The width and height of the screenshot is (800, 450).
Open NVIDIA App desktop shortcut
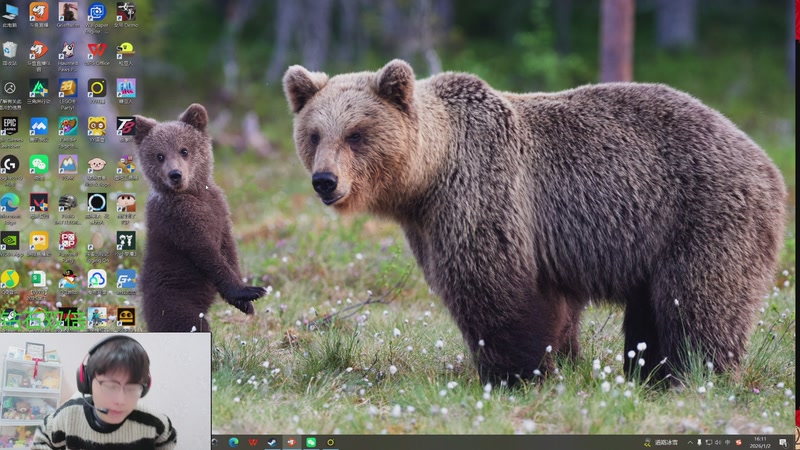10,244
